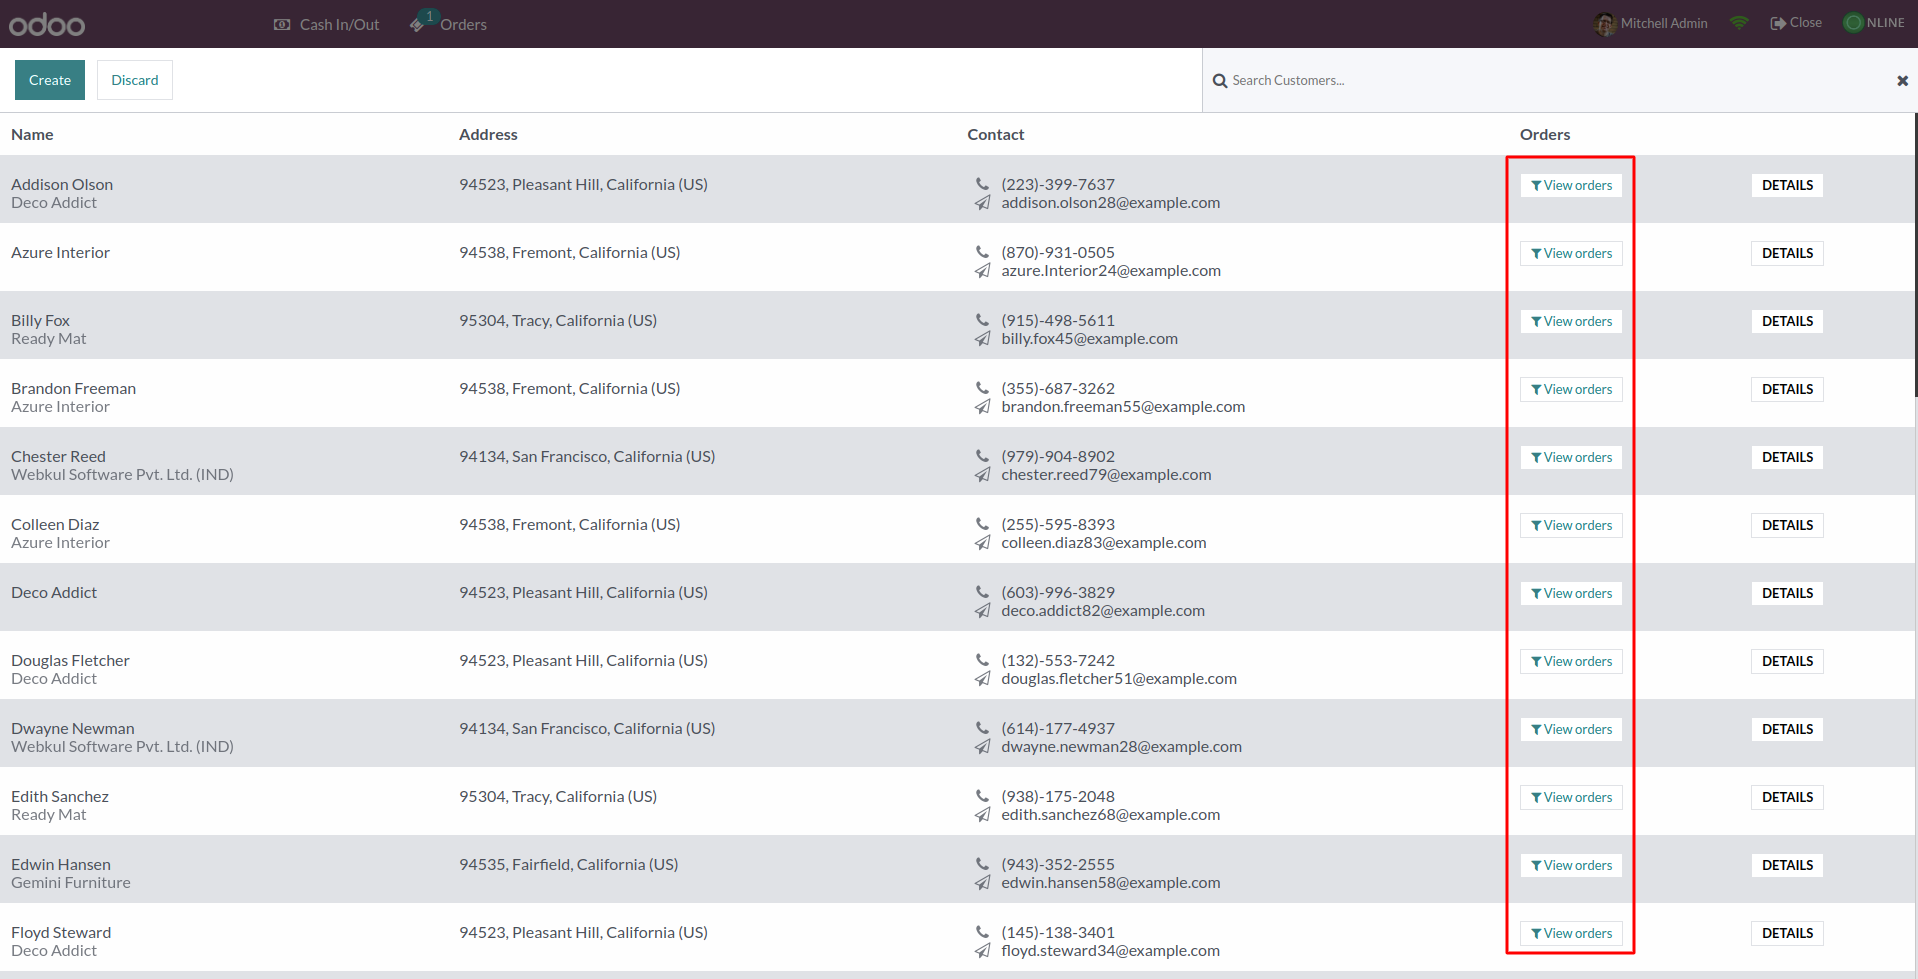Screen dimensions: 1918x979
Task: Select customer Billy Fox
Action: coord(40,320)
